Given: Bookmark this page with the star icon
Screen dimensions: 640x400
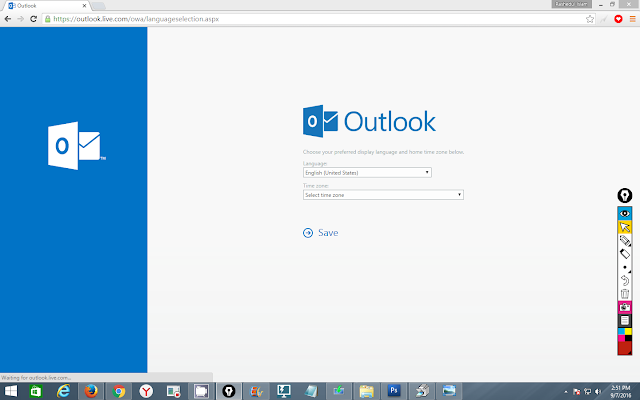Looking at the screenshot, I should tap(589, 19).
